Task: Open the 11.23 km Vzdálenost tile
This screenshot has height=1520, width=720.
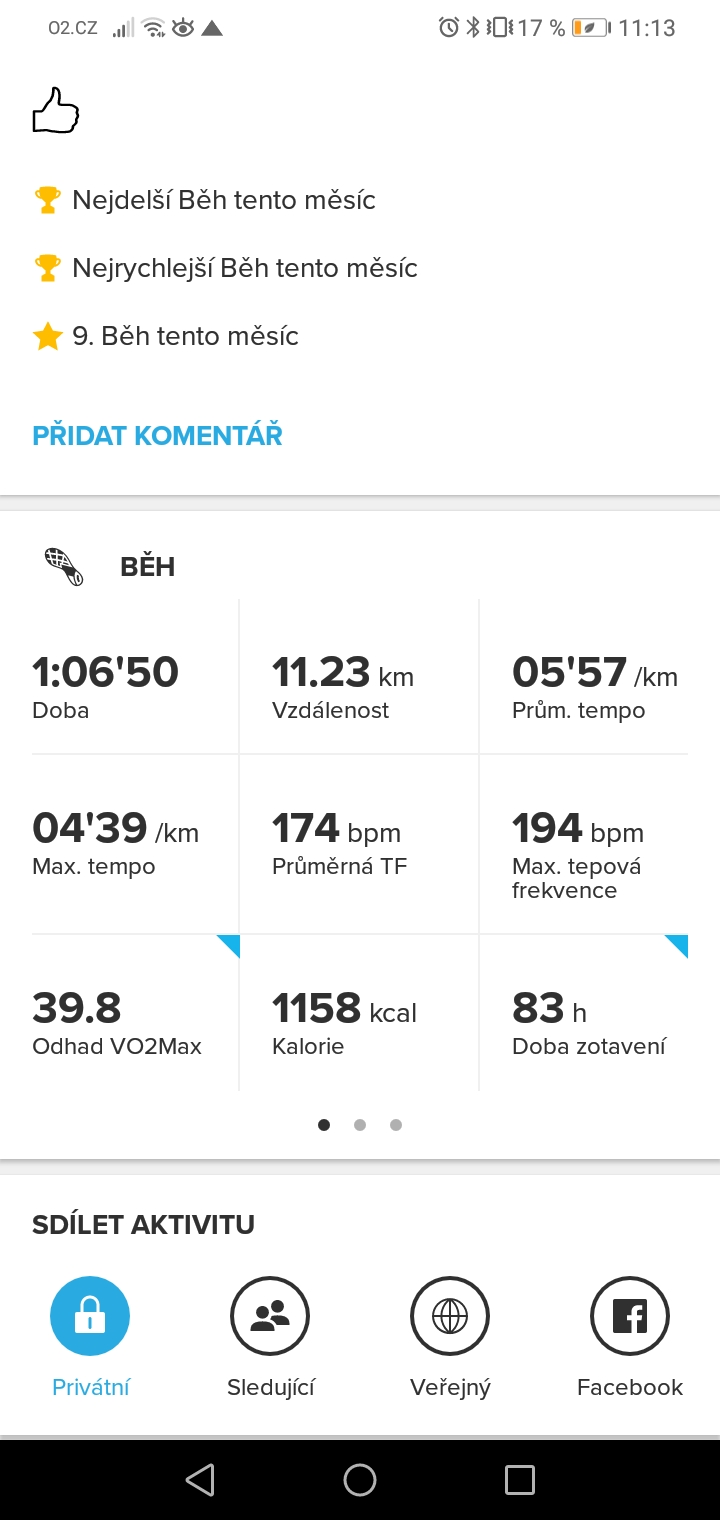Action: [x=360, y=676]
